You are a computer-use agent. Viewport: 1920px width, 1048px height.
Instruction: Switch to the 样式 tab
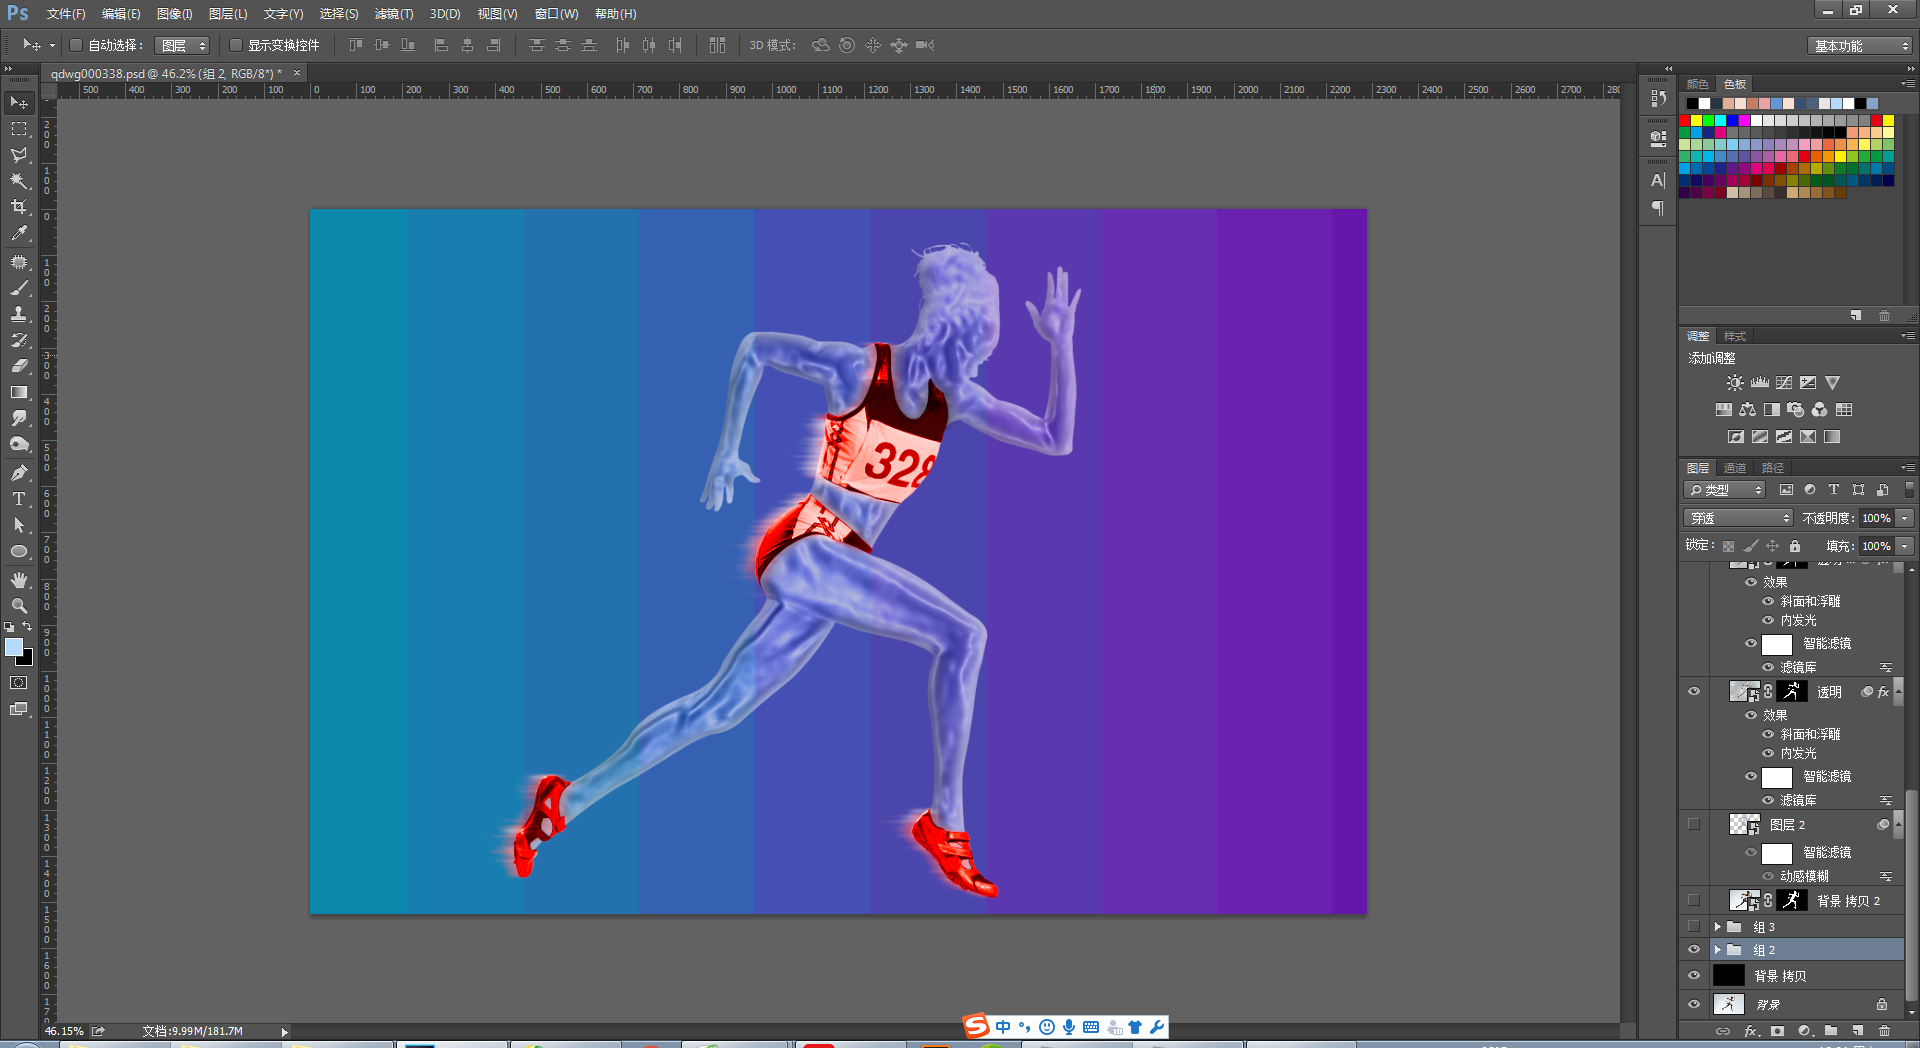coord(1735,336)
